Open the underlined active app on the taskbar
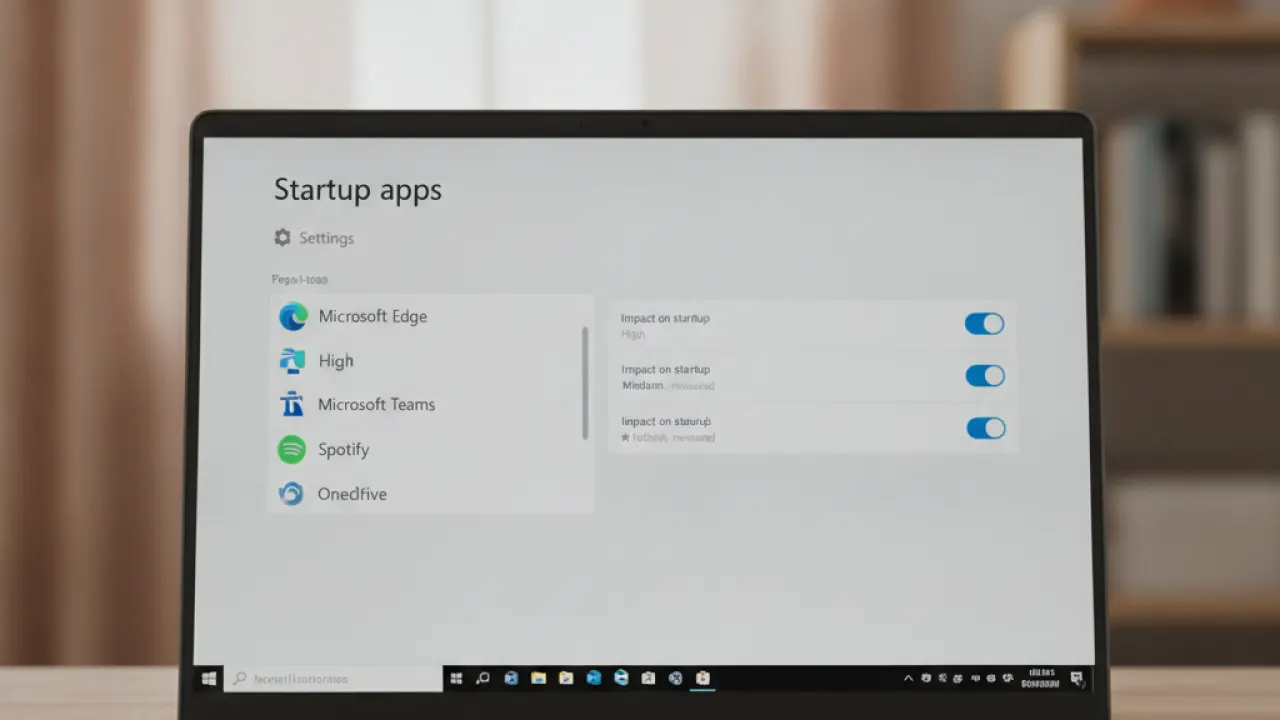 pyautogui.click(x=703, y=678)
